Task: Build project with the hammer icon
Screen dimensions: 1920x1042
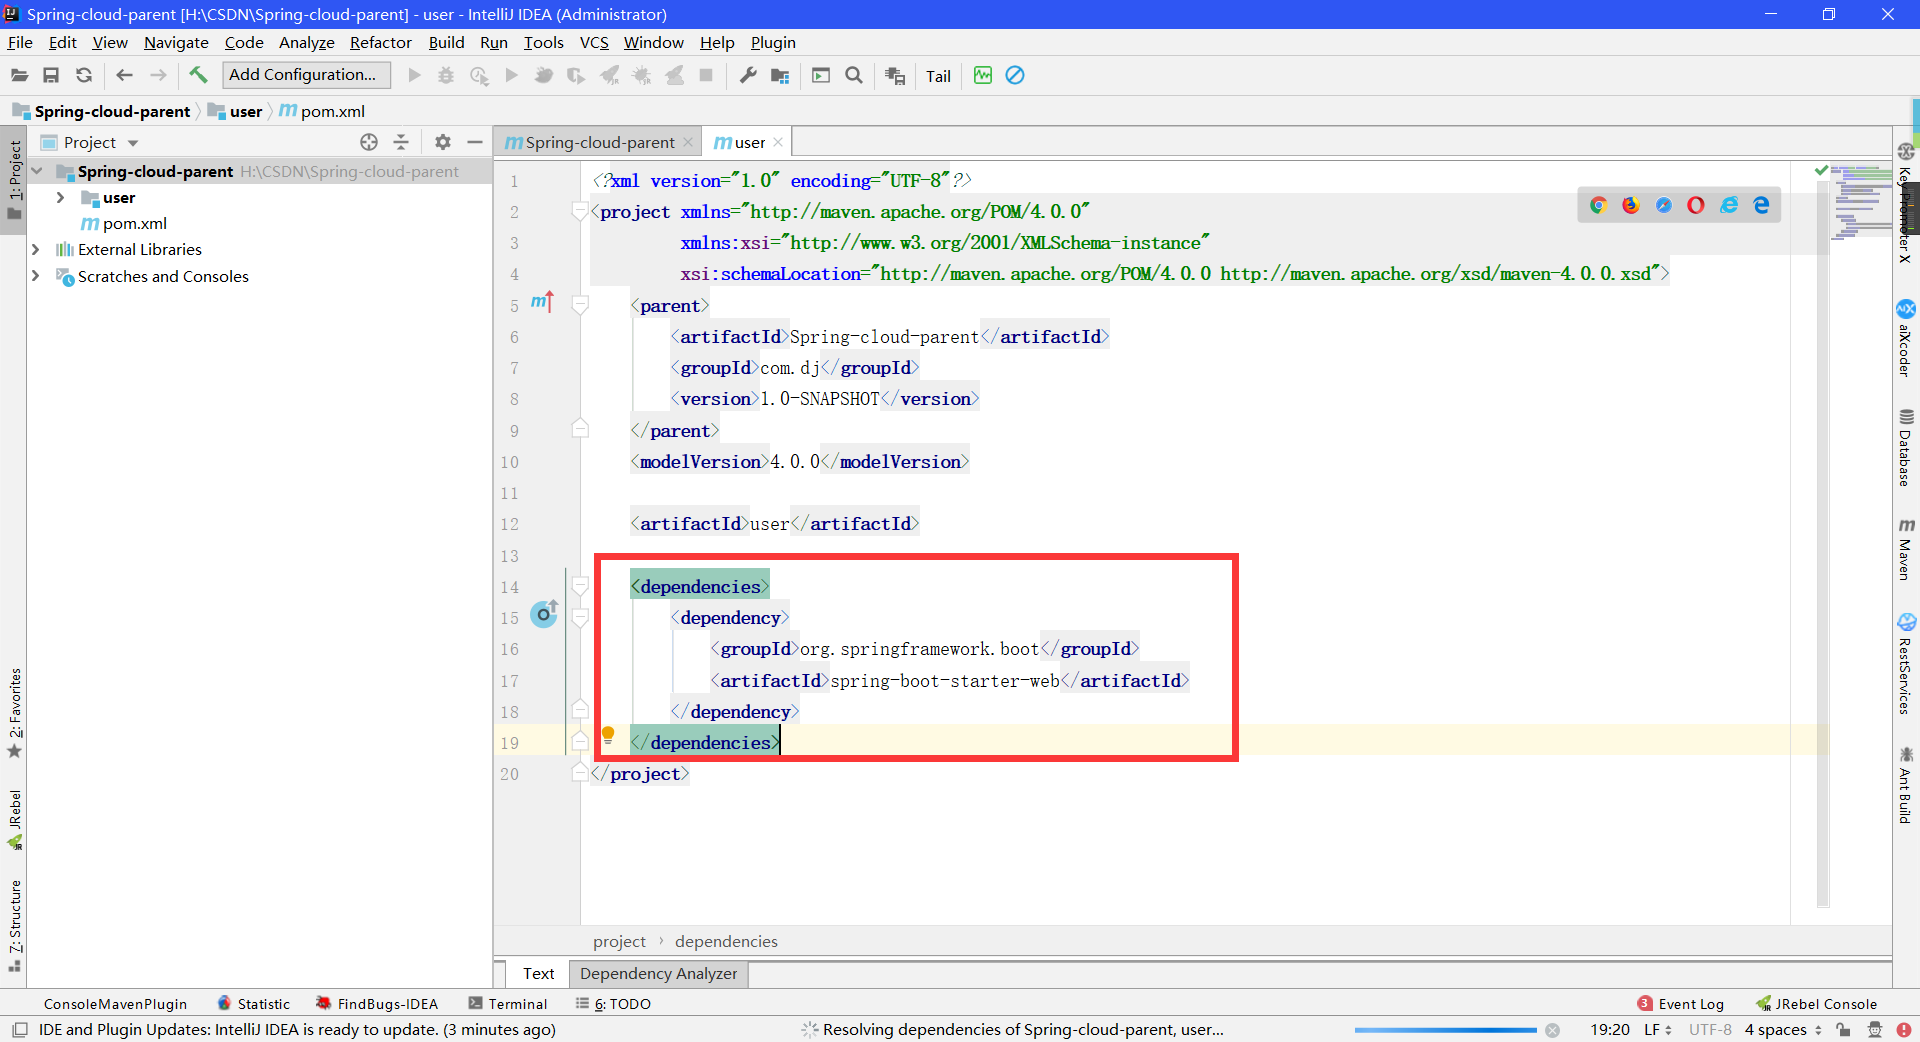Action: [x=198, y=75]
